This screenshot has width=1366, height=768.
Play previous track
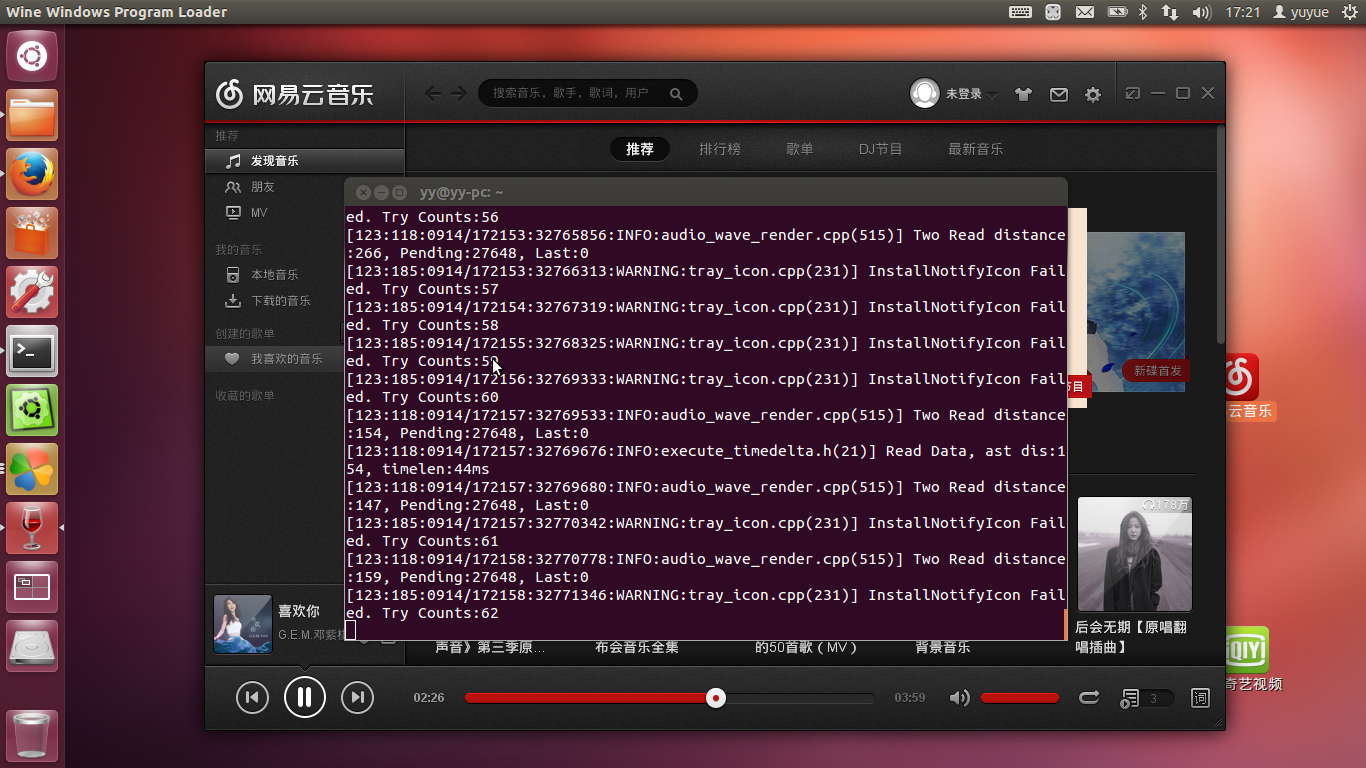[252, 697]
